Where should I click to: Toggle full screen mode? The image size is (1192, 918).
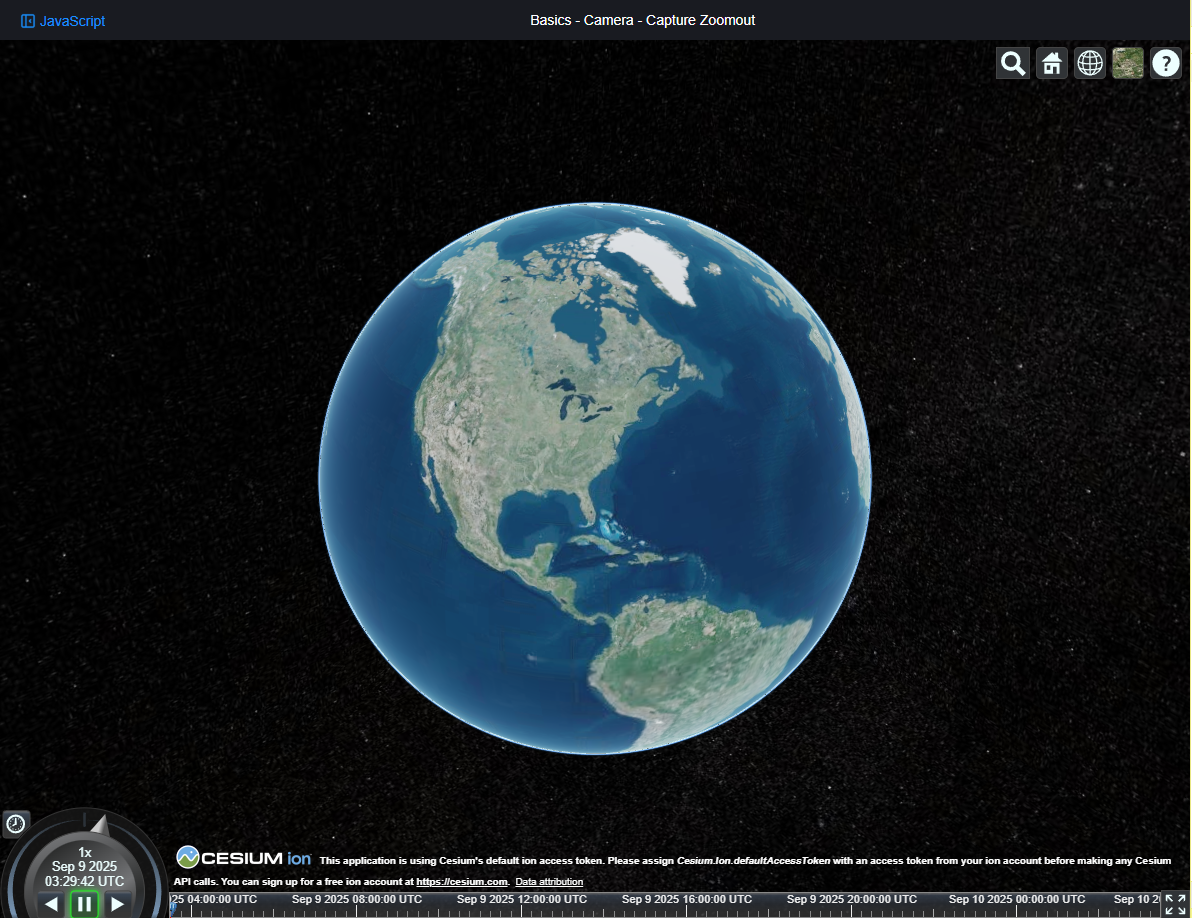pos(1175,904)
